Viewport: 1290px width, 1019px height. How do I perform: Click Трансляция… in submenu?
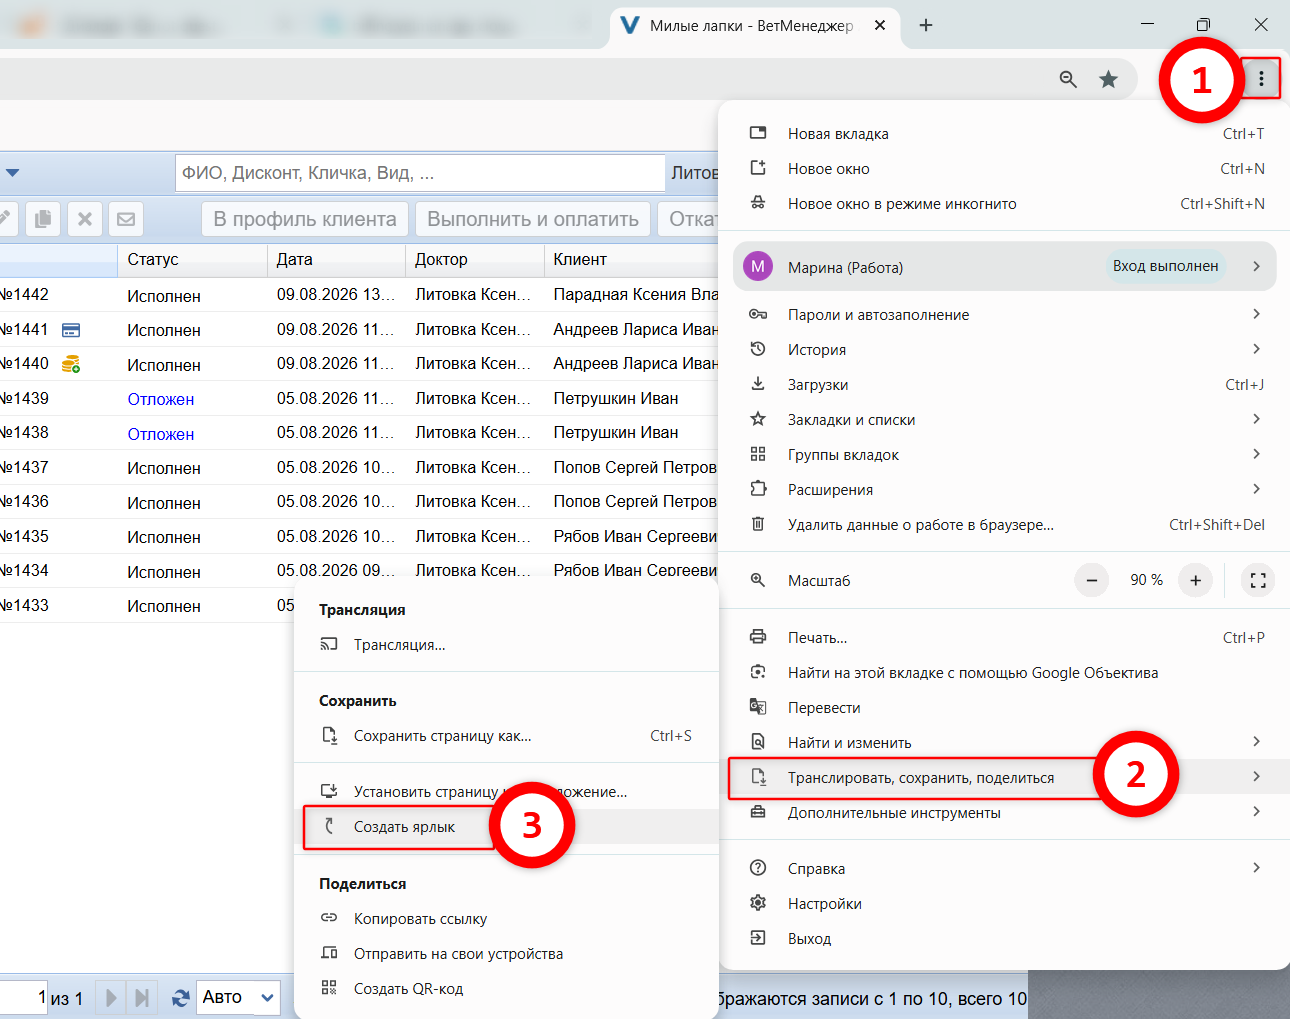point(506,645)
